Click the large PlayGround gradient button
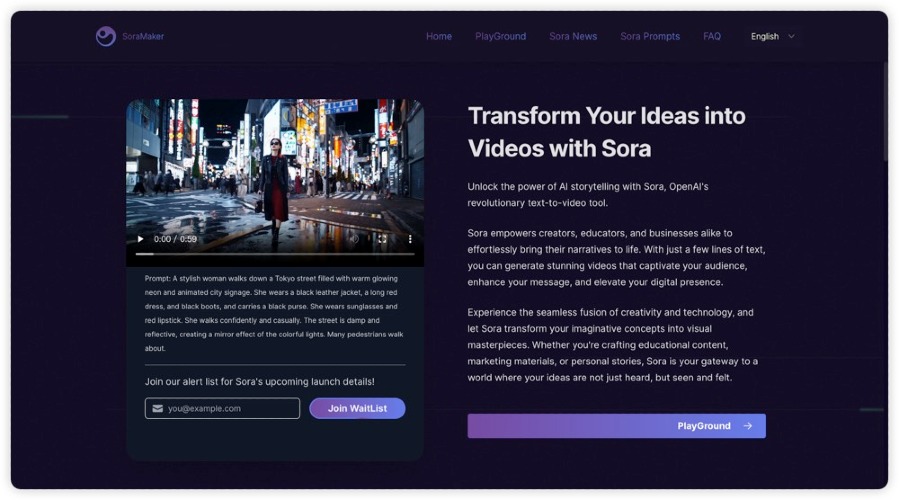This screenshot has width=899, height=500. (616, 426)
